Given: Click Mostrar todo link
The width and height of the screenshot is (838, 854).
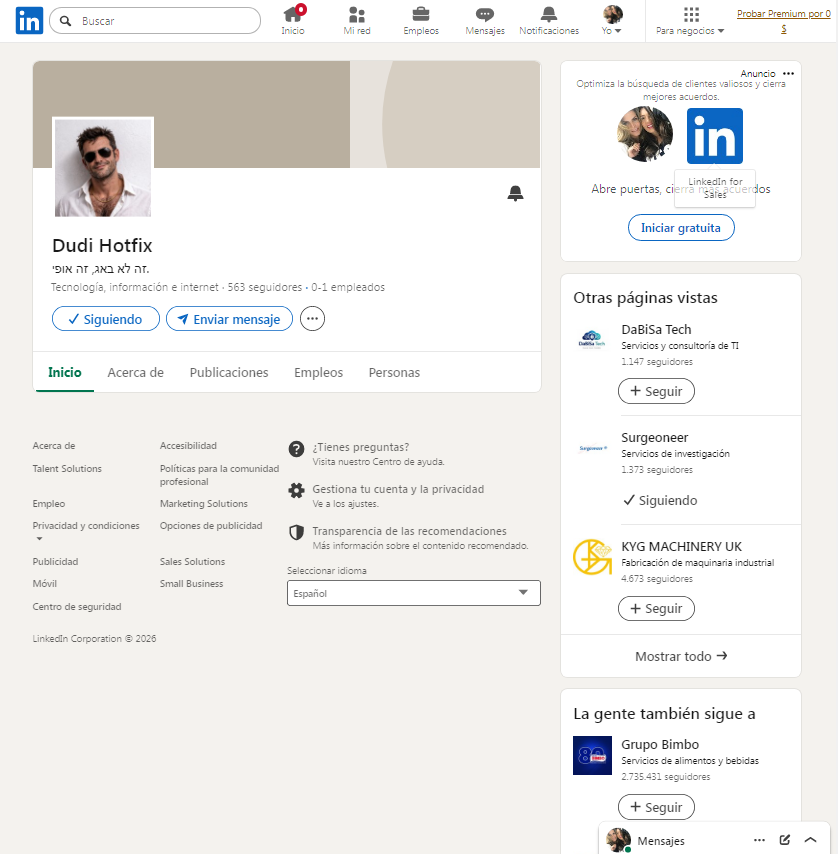Looking at the screenshot, I should coord(681,656).
